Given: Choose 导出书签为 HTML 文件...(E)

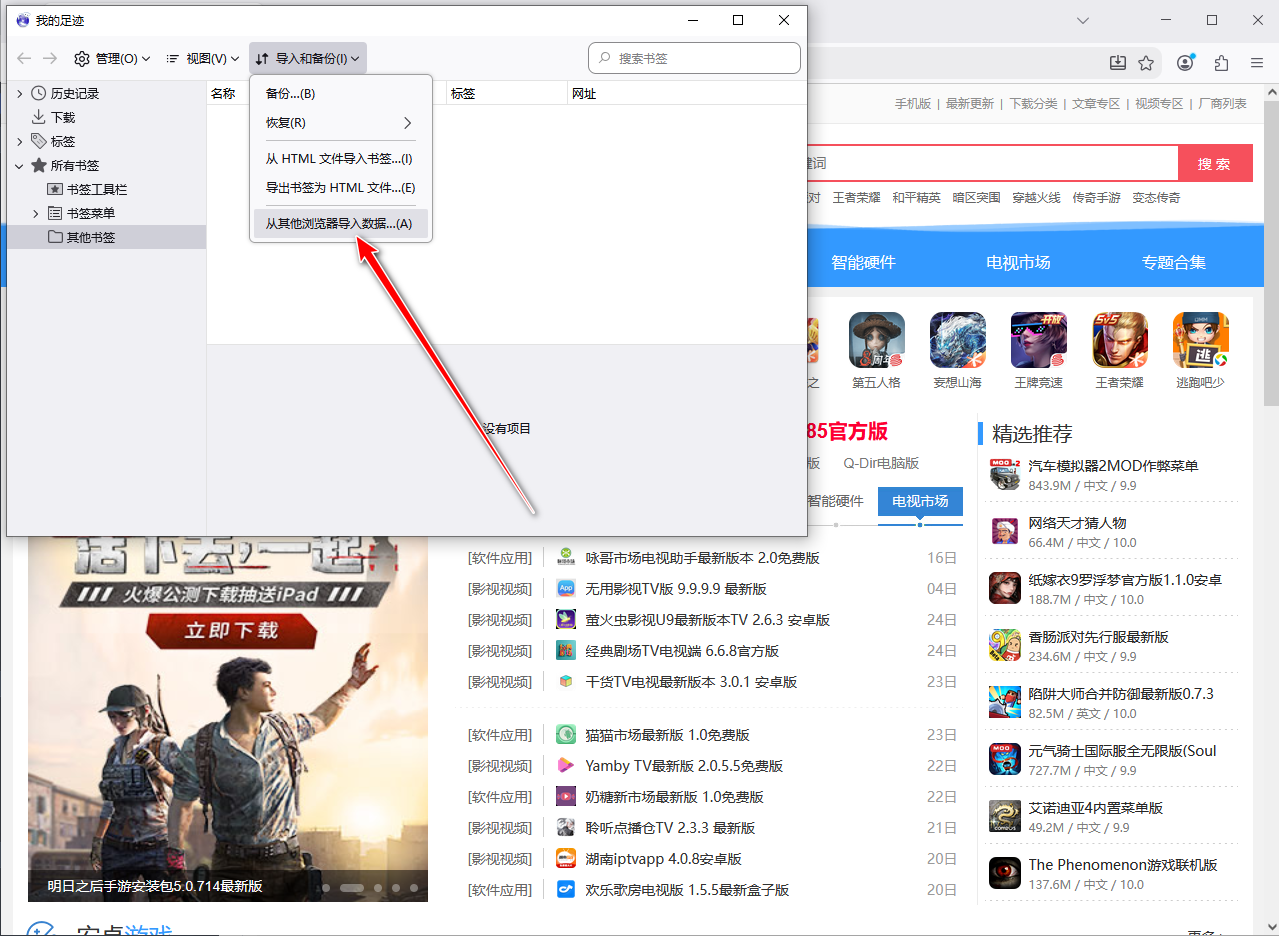Looking at the screenshot, I should click(341, 188).
